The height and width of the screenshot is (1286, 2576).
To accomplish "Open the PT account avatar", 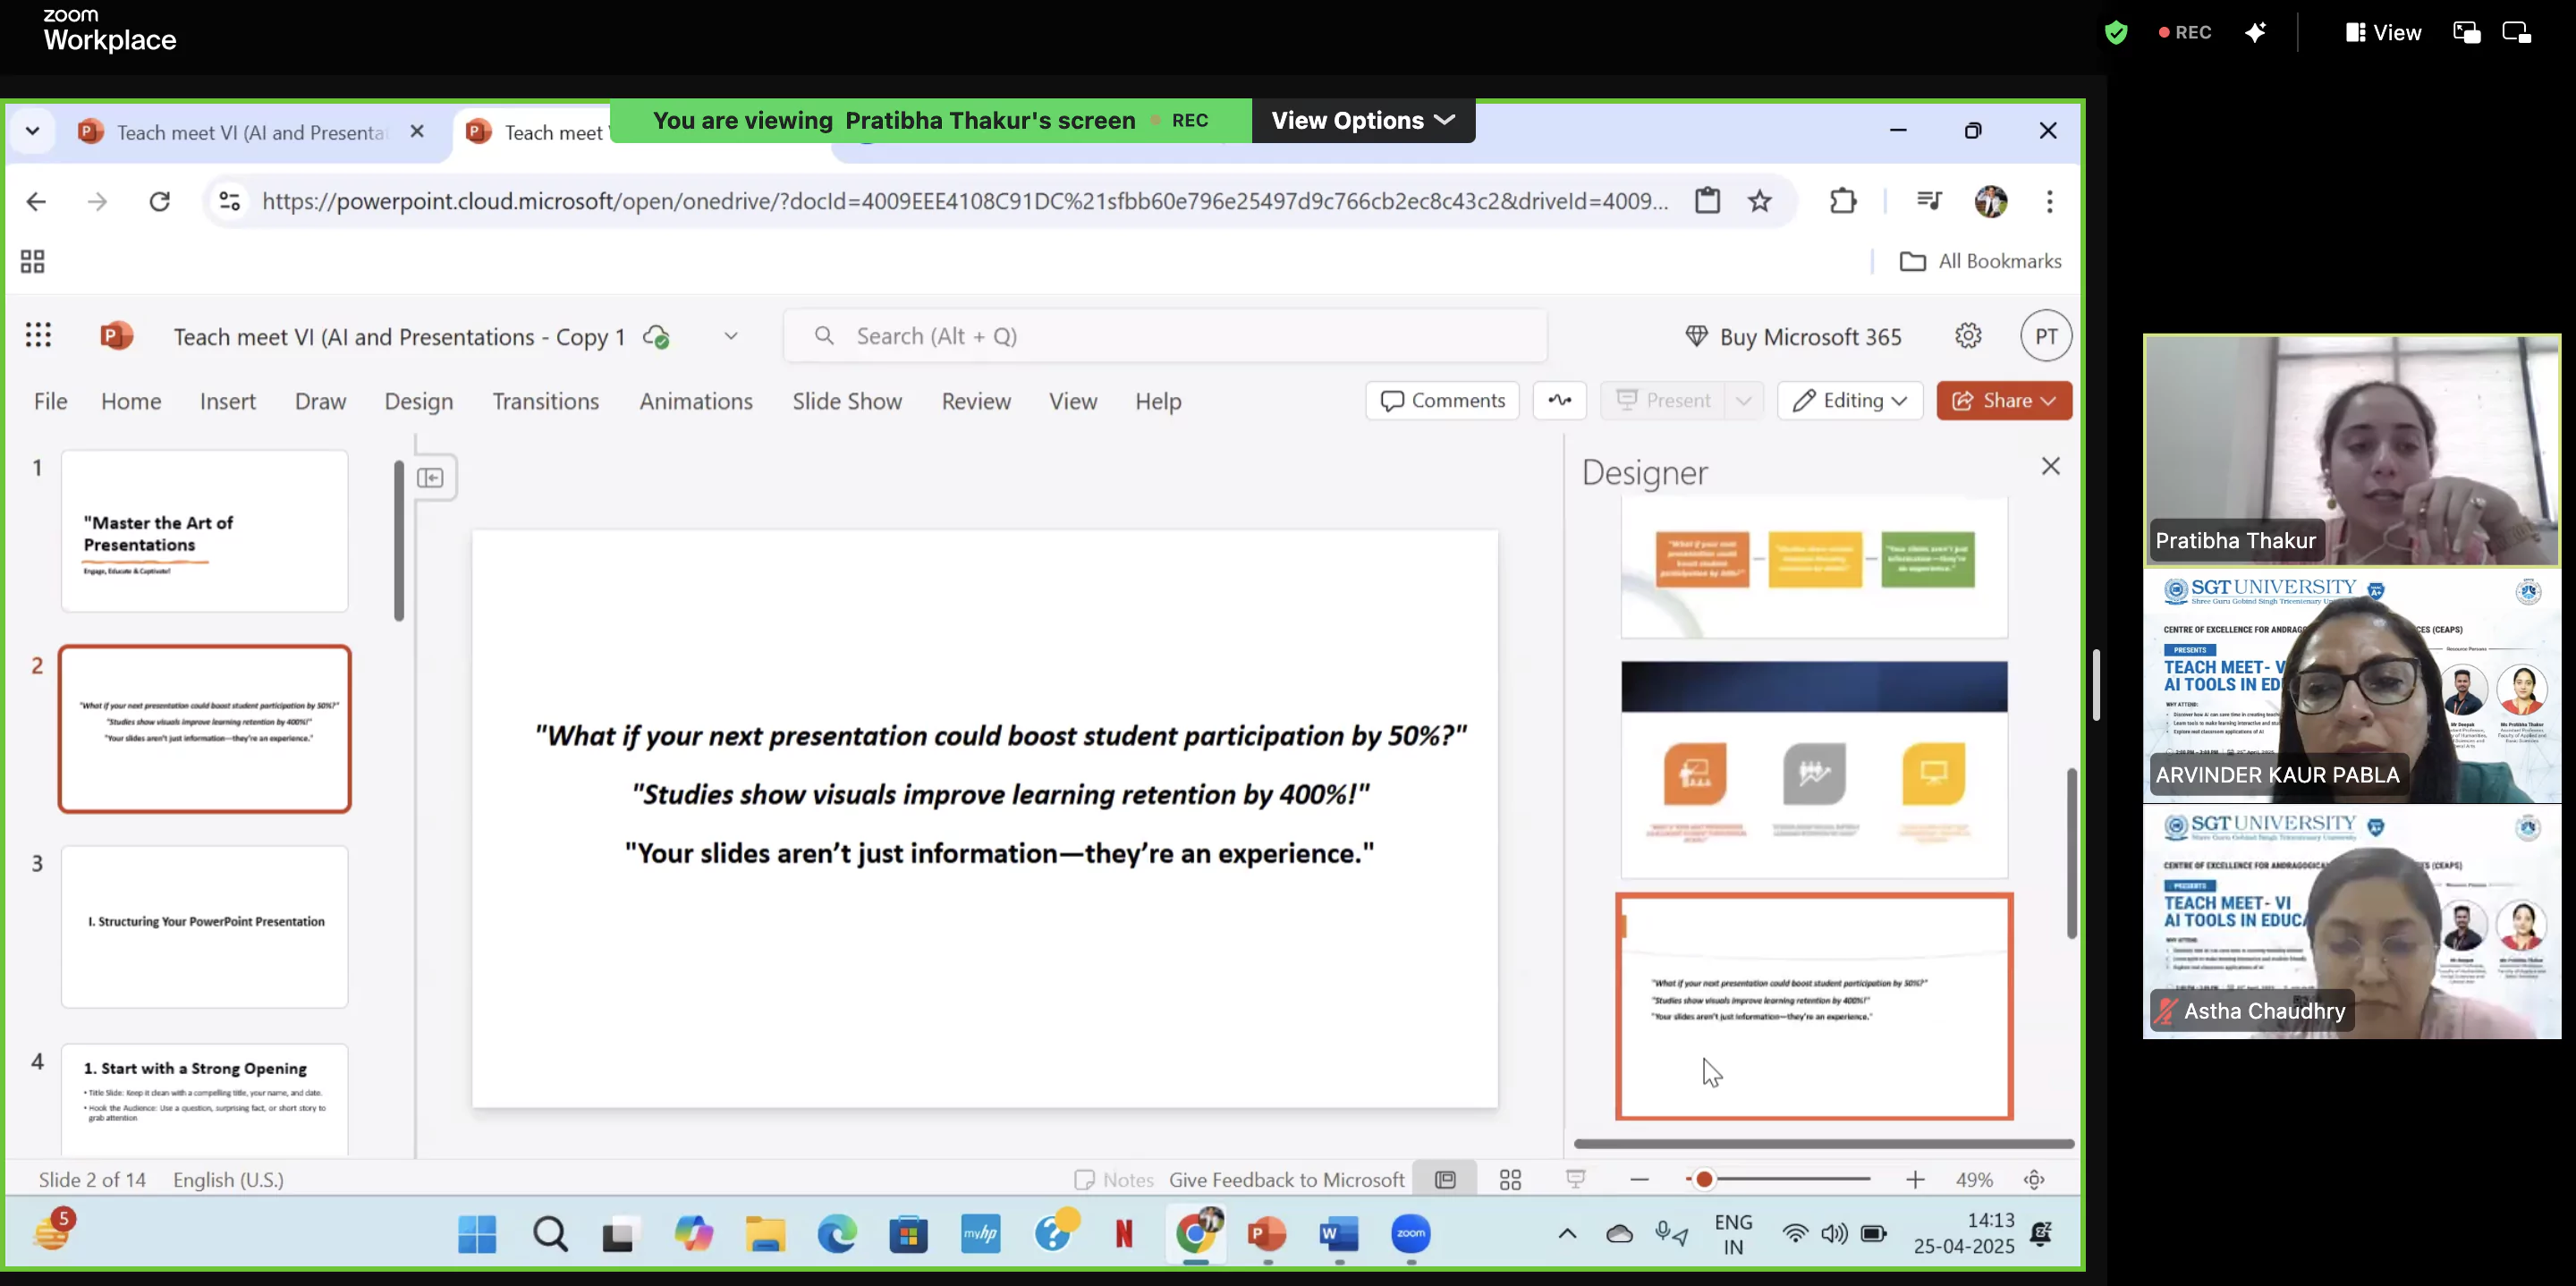I will (2046, 336).
